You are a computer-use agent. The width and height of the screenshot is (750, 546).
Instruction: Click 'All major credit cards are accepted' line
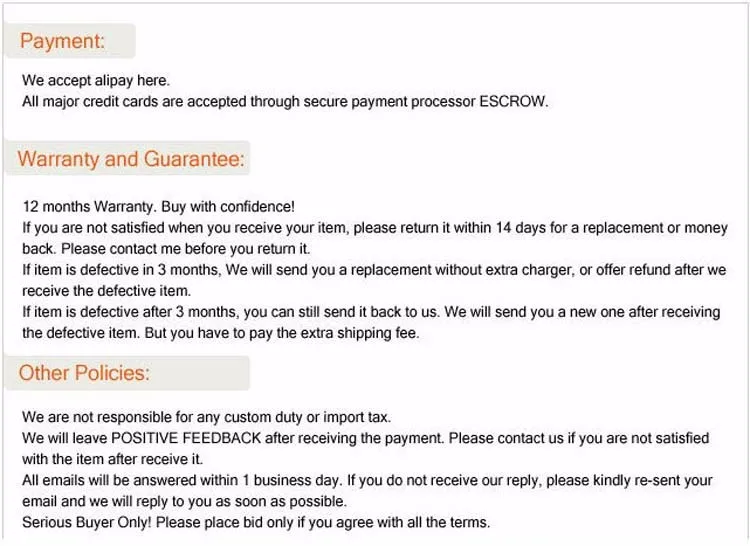pyautogui.click(x=285, y=101)
